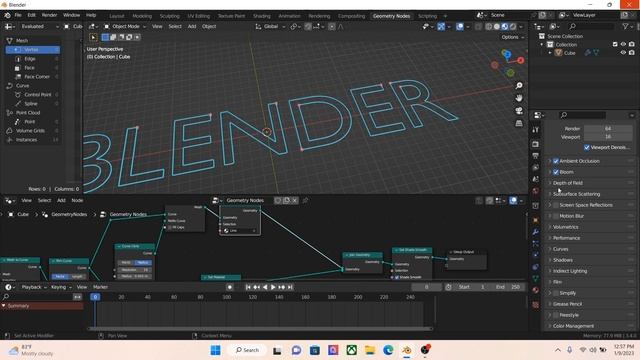Viewport: 640px width, 360px height.
Task: Enable wireframe viewport shading icon
Action: click(489, 27)
